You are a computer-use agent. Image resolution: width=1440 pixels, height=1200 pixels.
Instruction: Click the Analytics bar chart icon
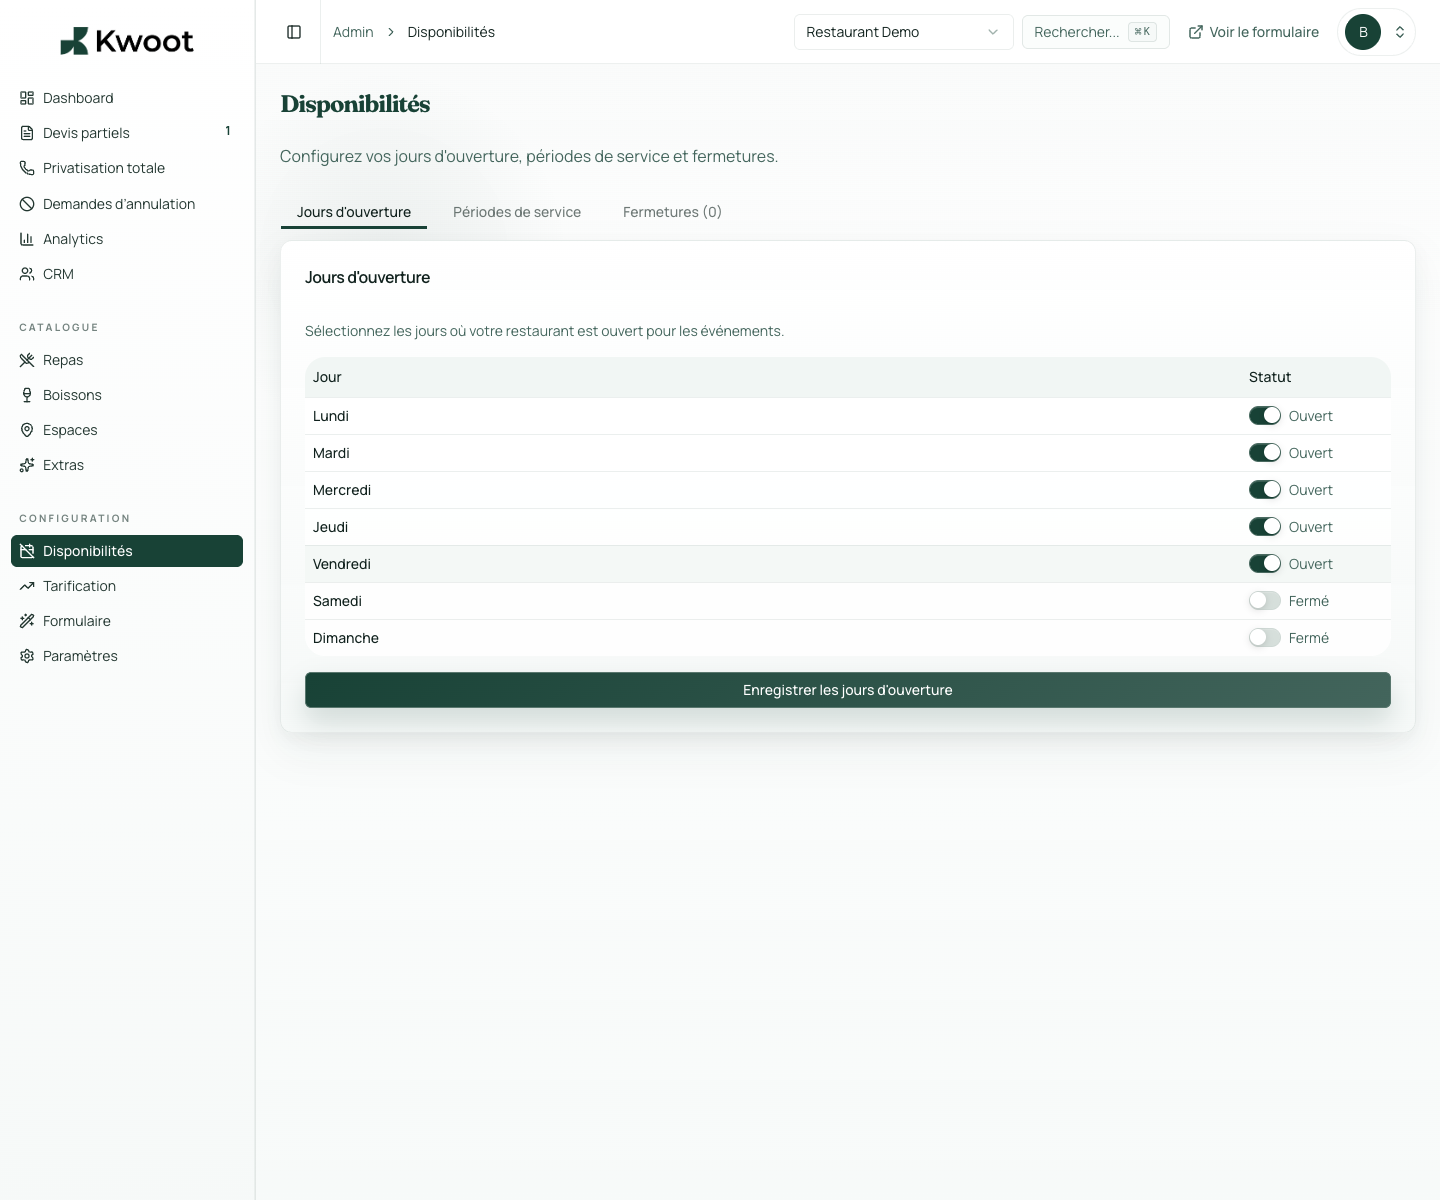click(27, 239)
